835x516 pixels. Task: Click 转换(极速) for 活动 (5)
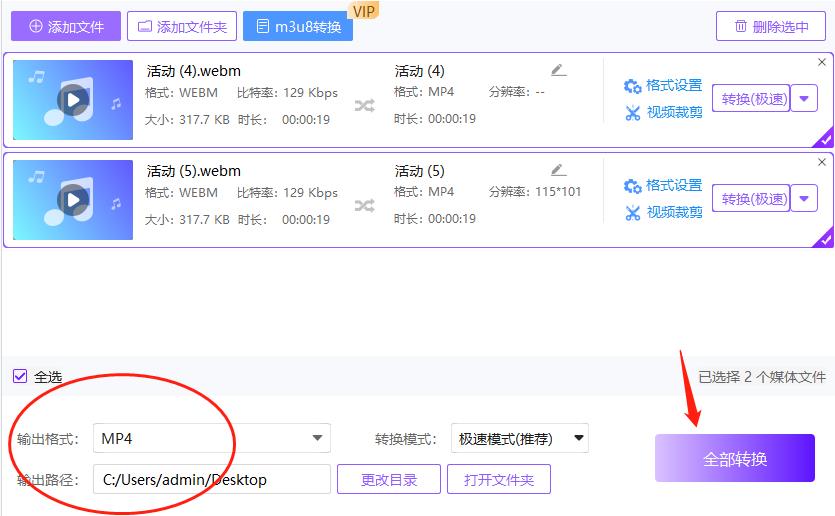(x=751, y=199)
